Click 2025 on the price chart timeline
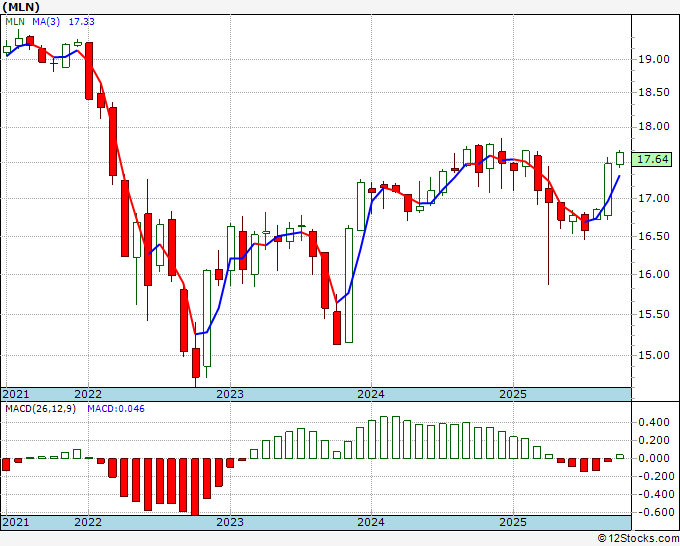This screenshot has height=546, width=680. (513, 394)
